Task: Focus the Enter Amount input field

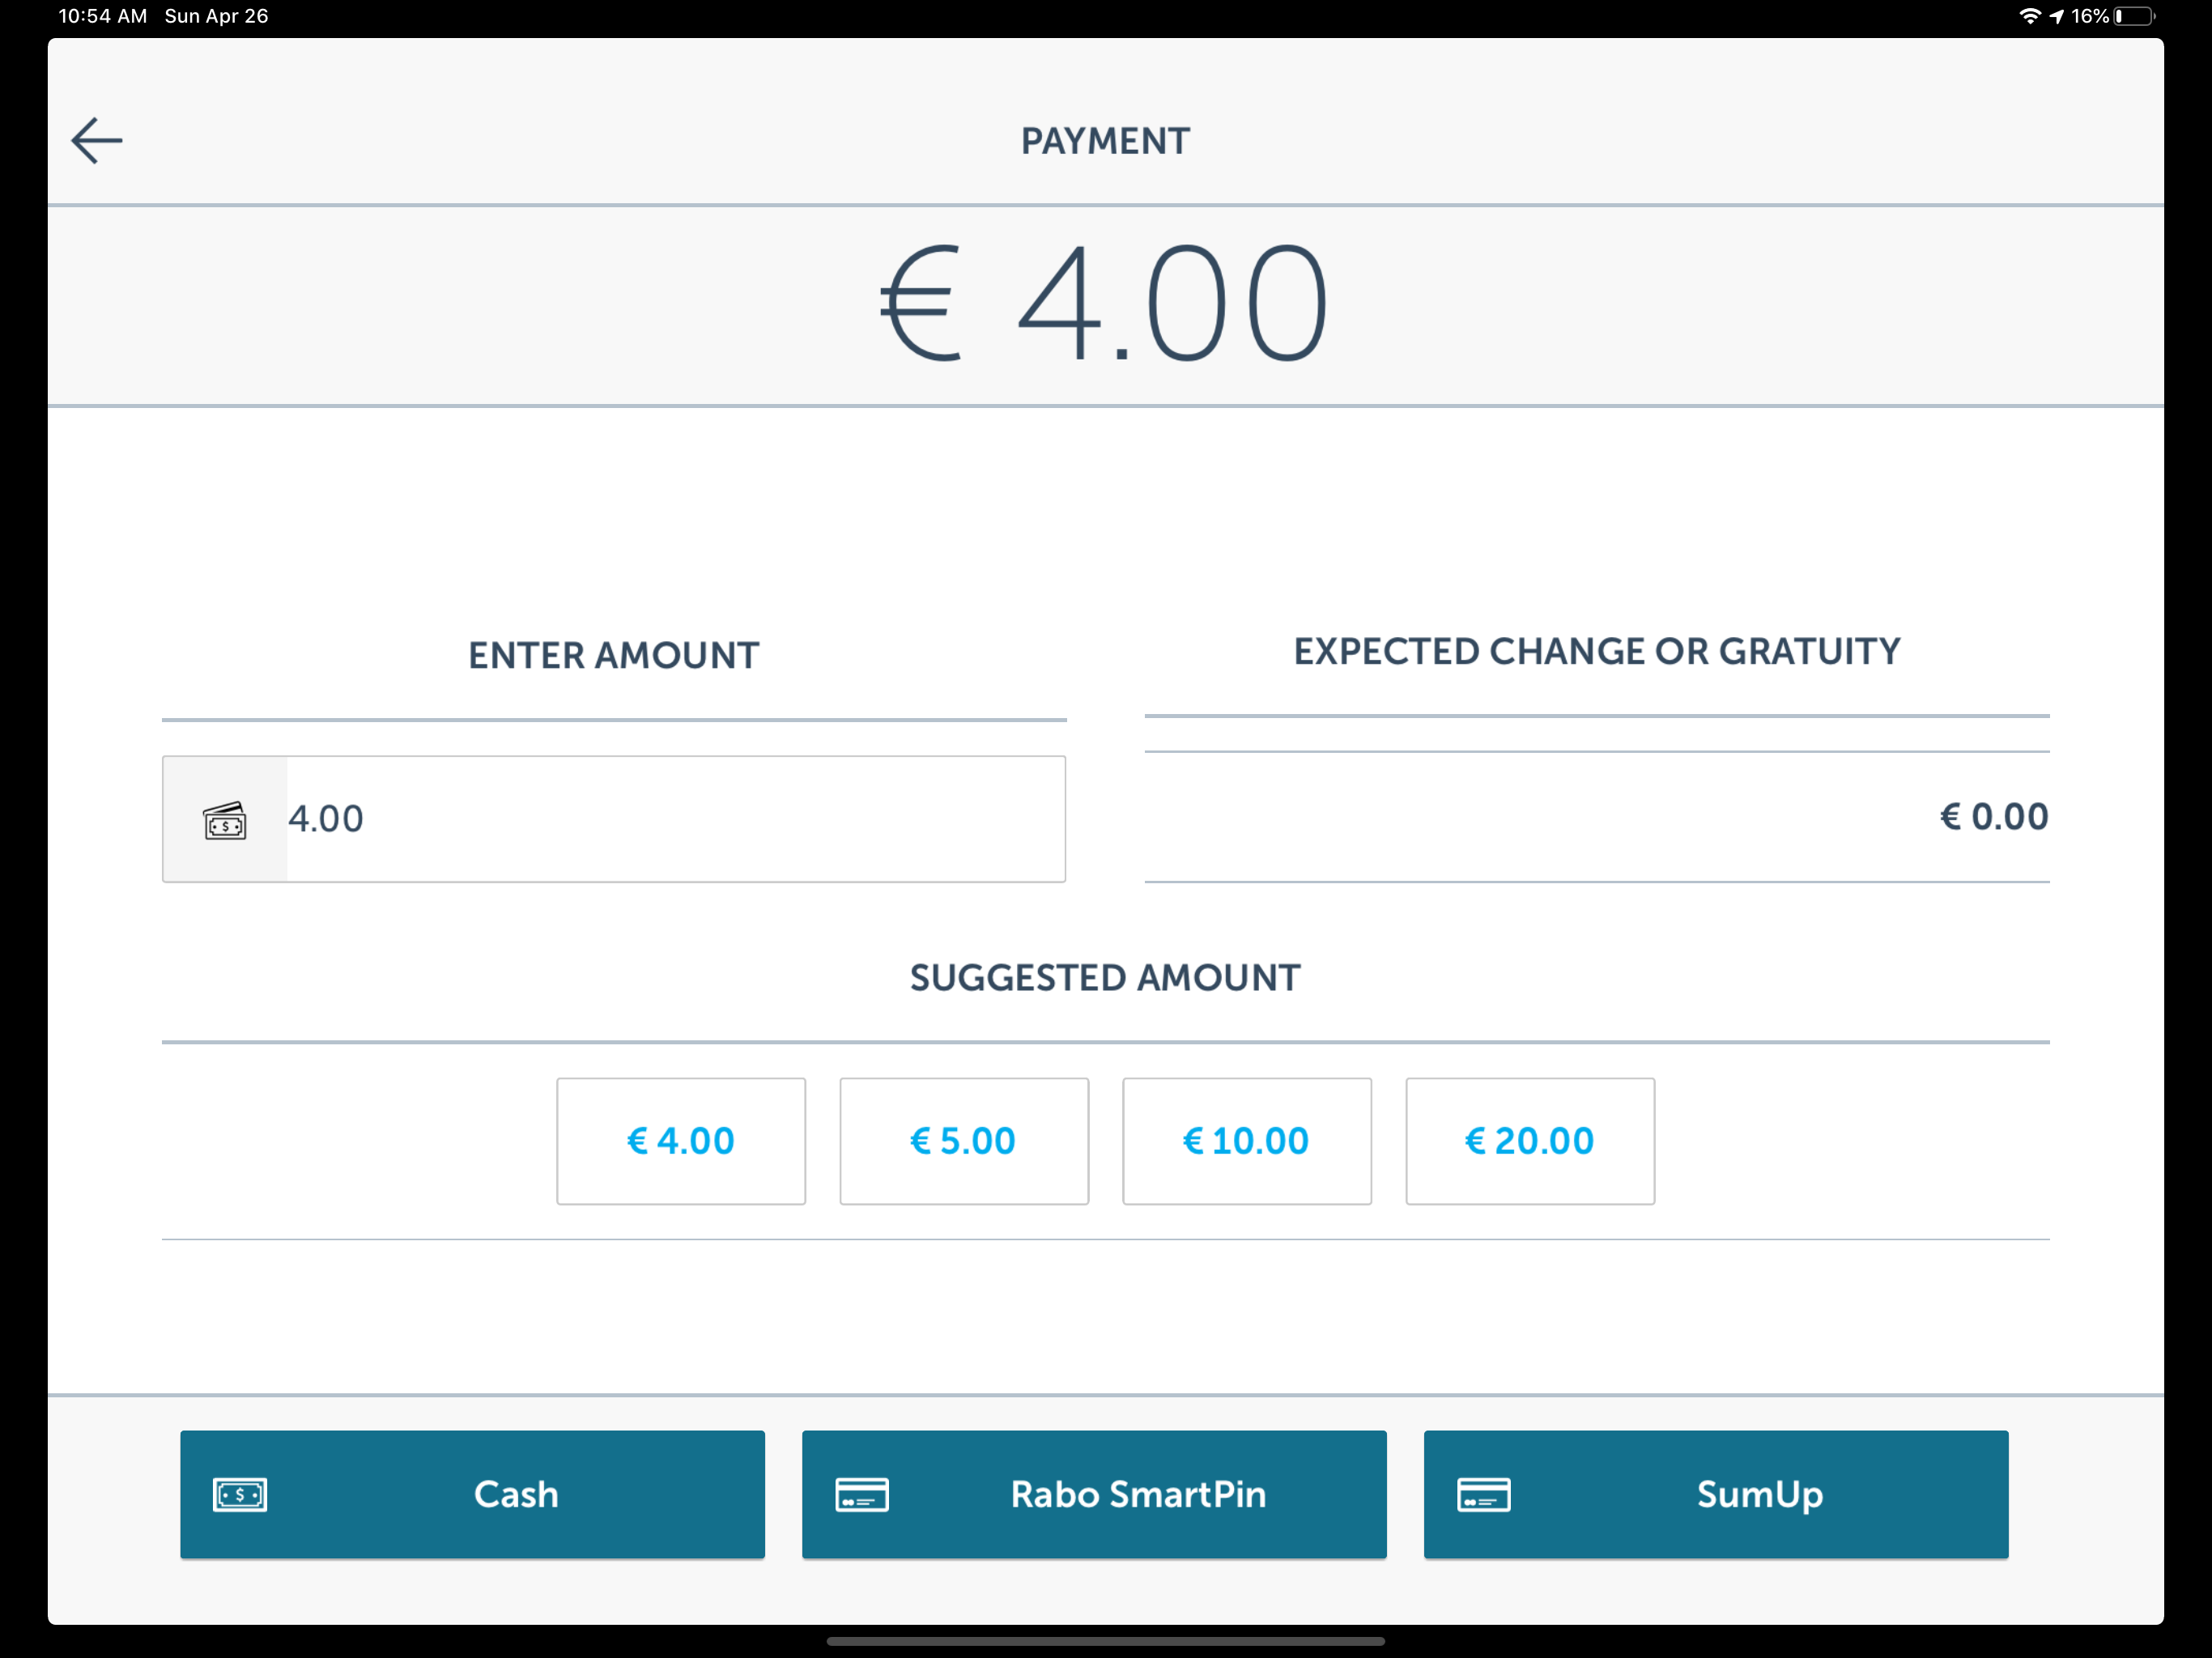Action: [x=675, y=819]
